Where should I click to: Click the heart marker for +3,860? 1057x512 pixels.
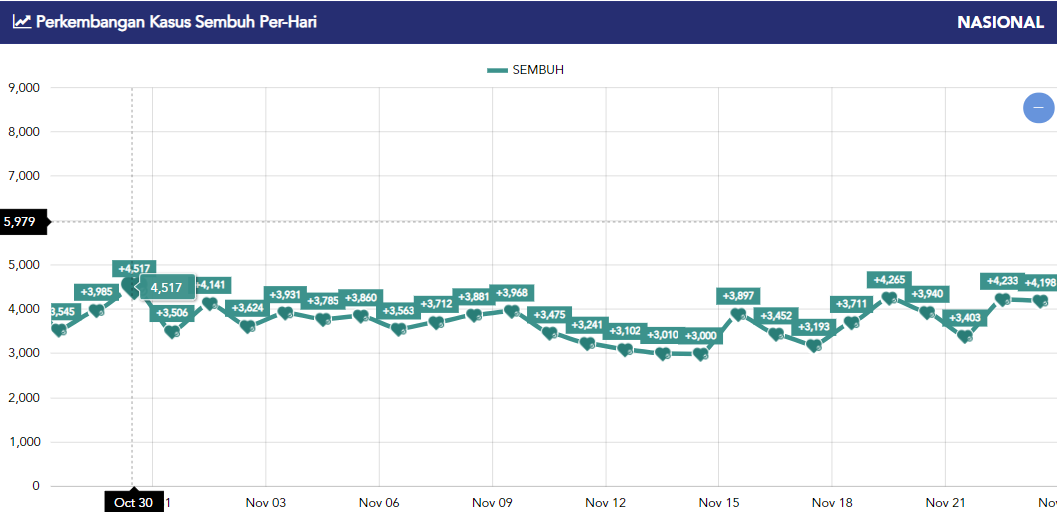361,316
